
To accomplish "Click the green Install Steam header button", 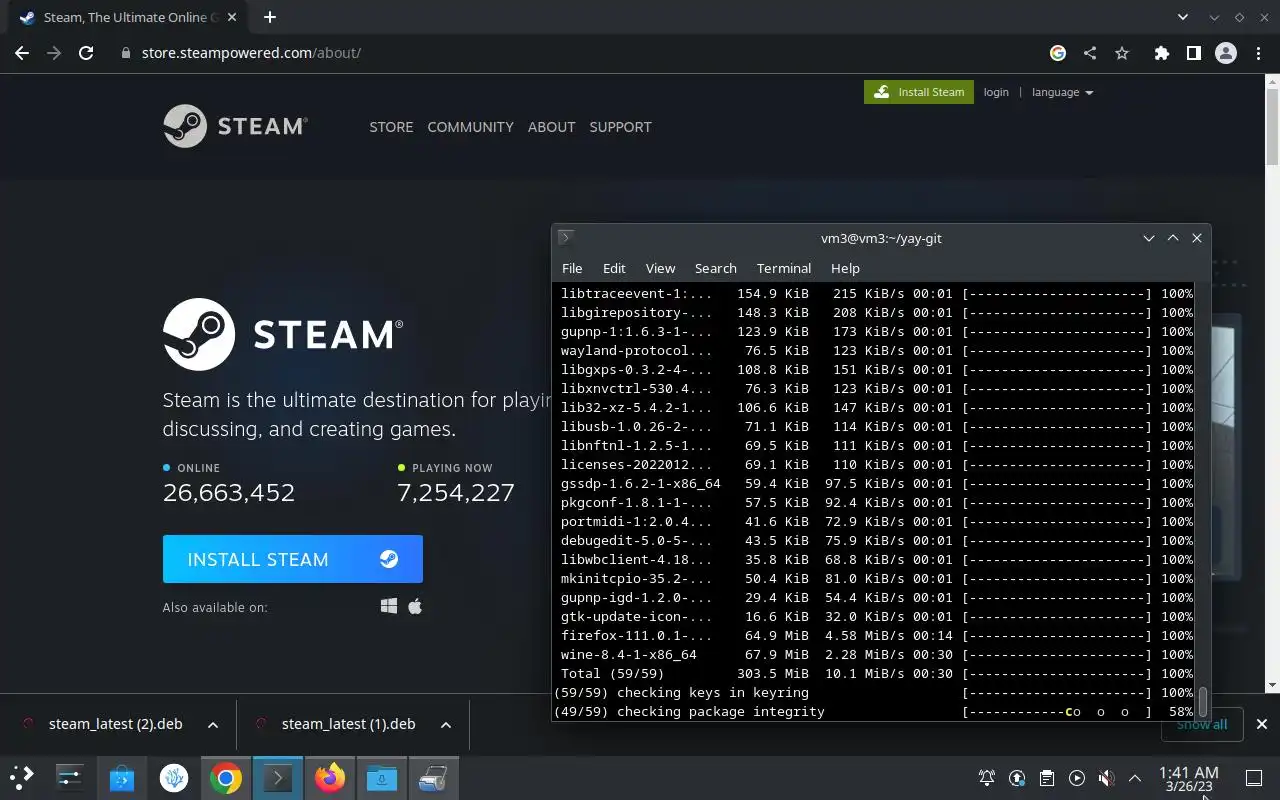I will [x=919, y=92].
